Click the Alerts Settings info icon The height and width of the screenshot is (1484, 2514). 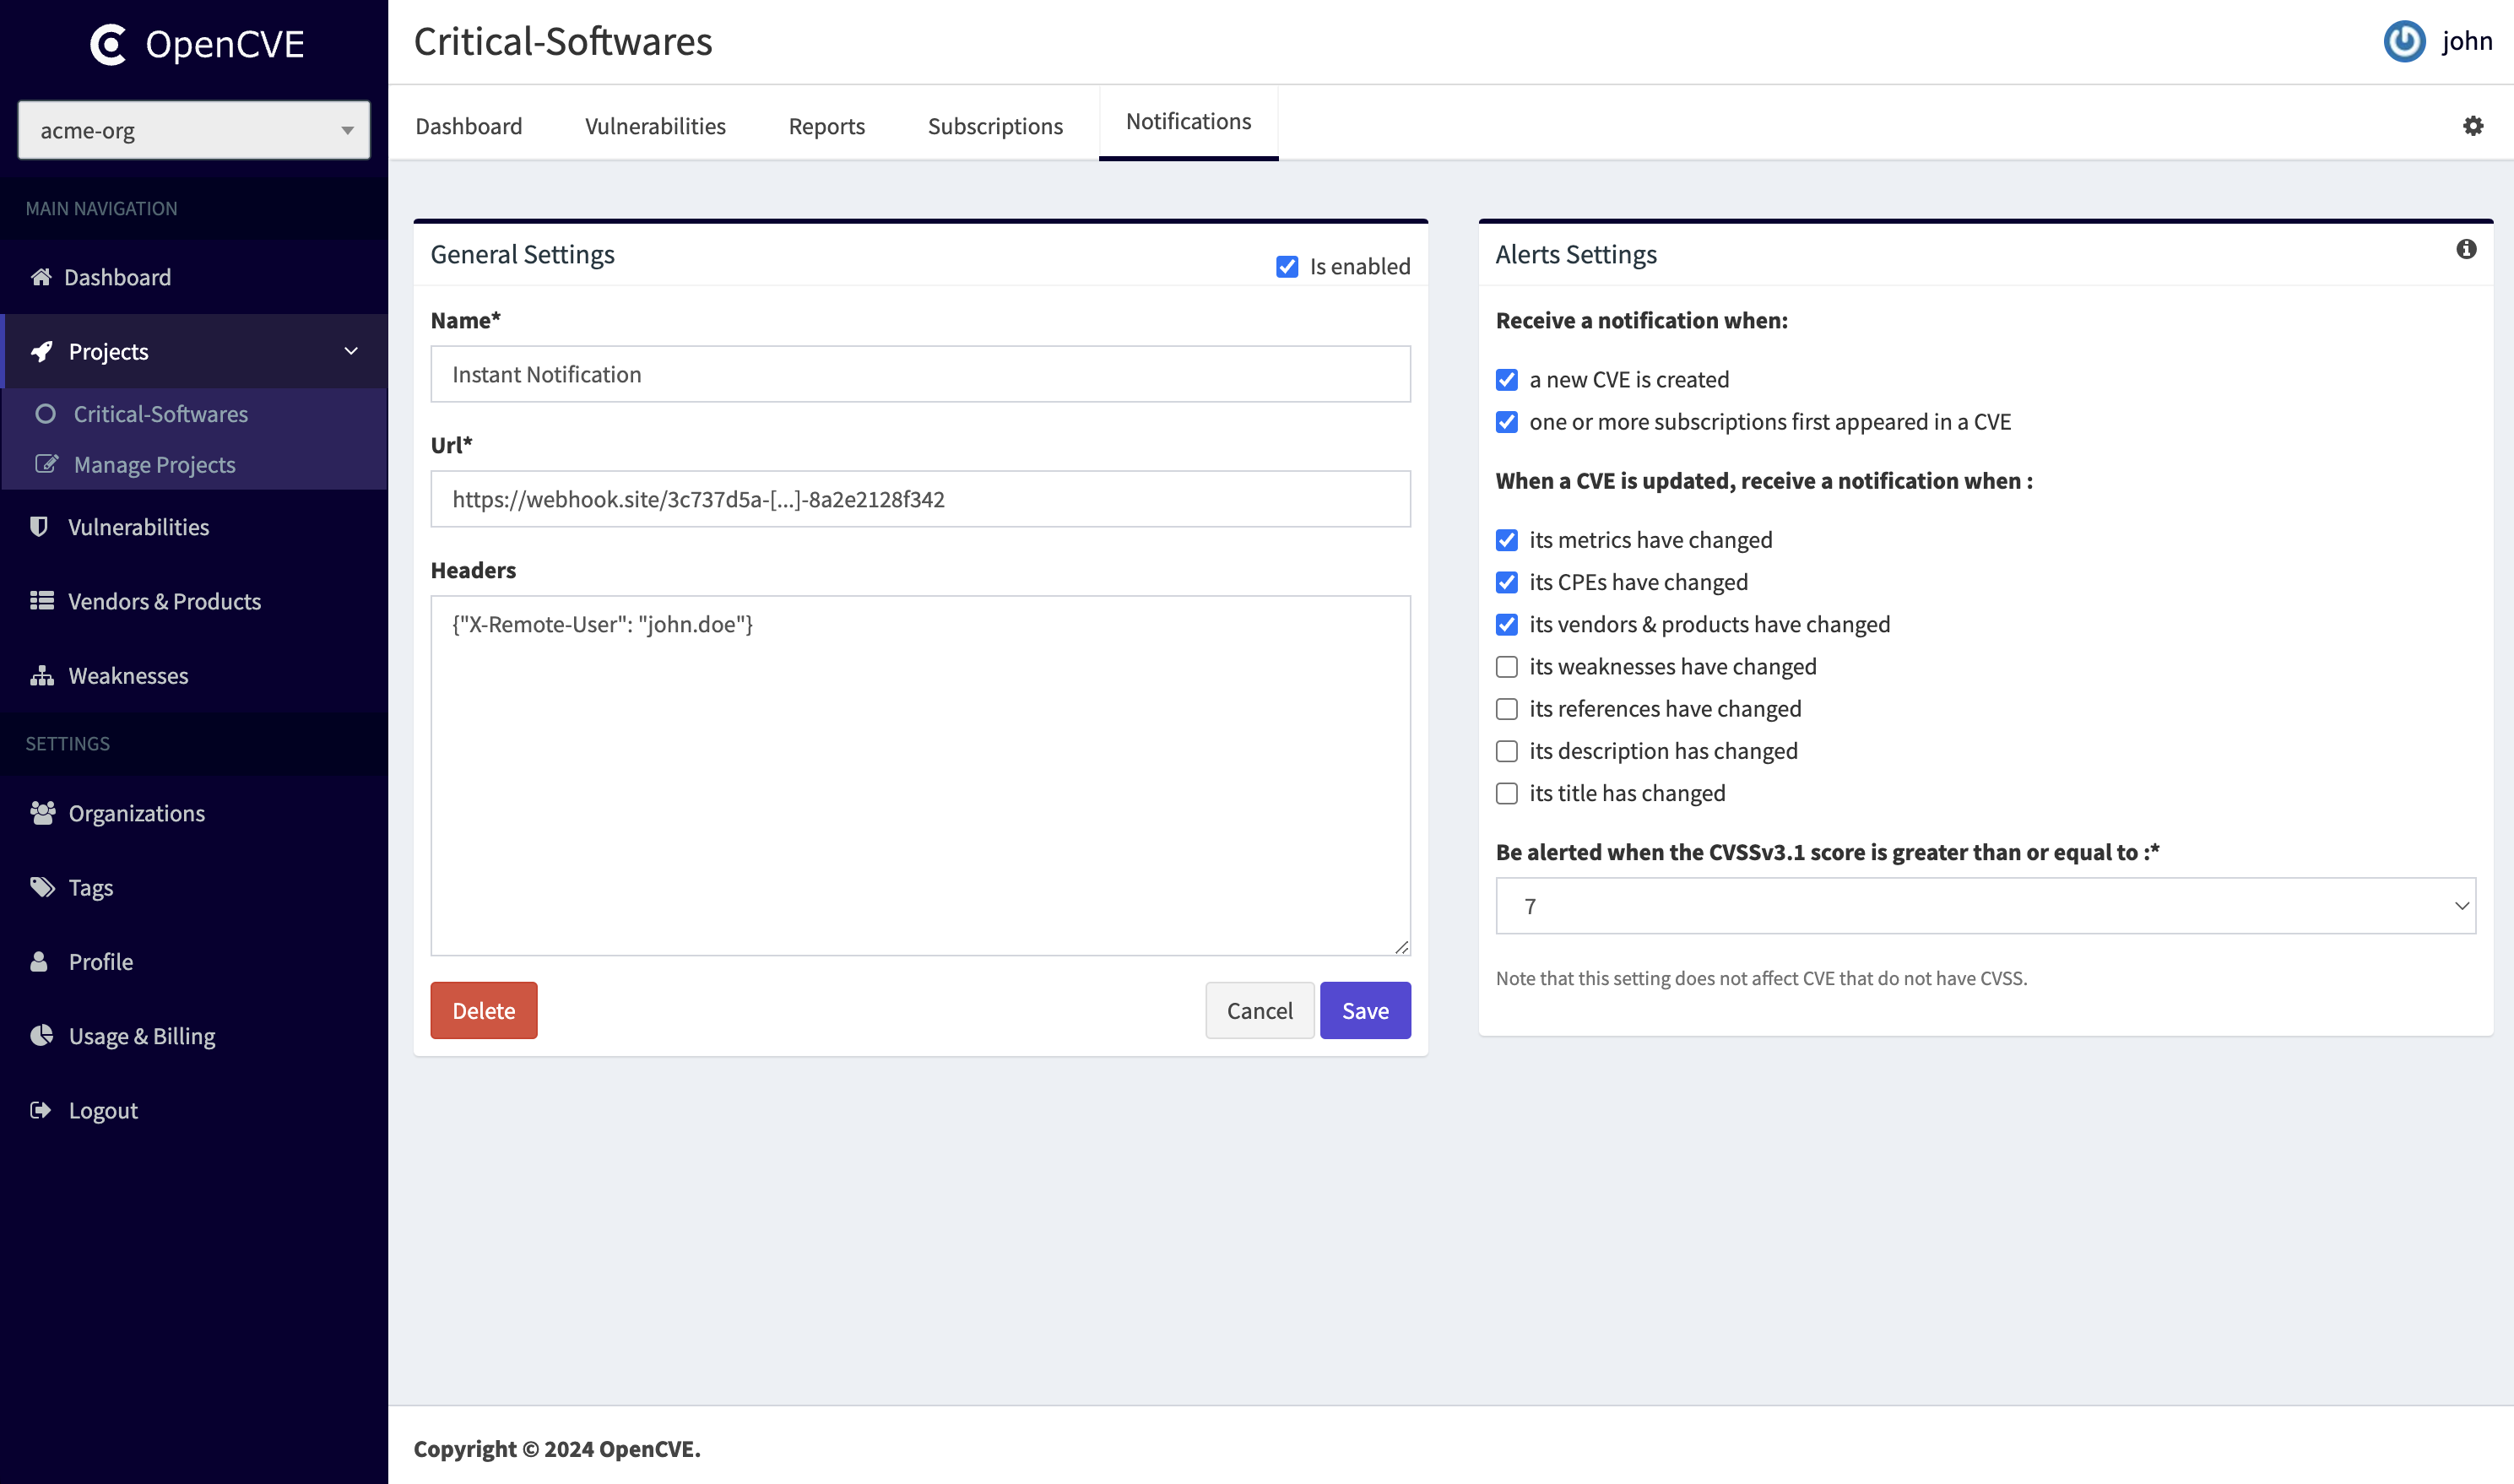[2466, 249]
